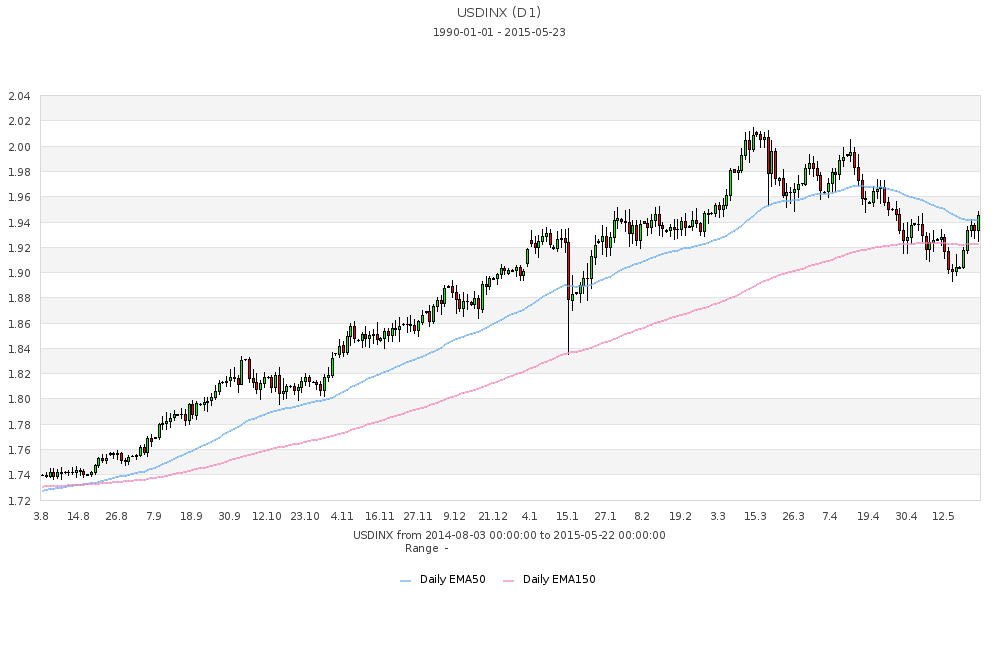
Task: Click the Daily EMA150 legend label
Action: coord(559,579)
